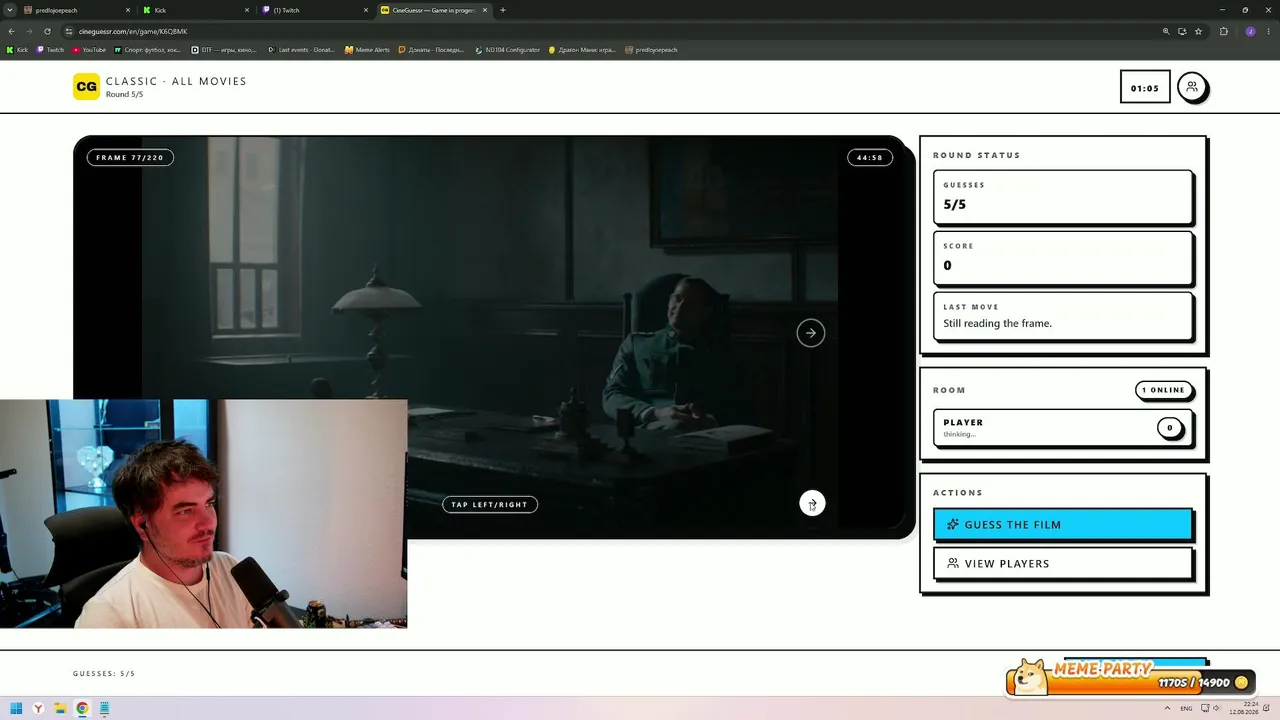Open the View Players button
1280x720 pixels.
(x=1063, y=563)
